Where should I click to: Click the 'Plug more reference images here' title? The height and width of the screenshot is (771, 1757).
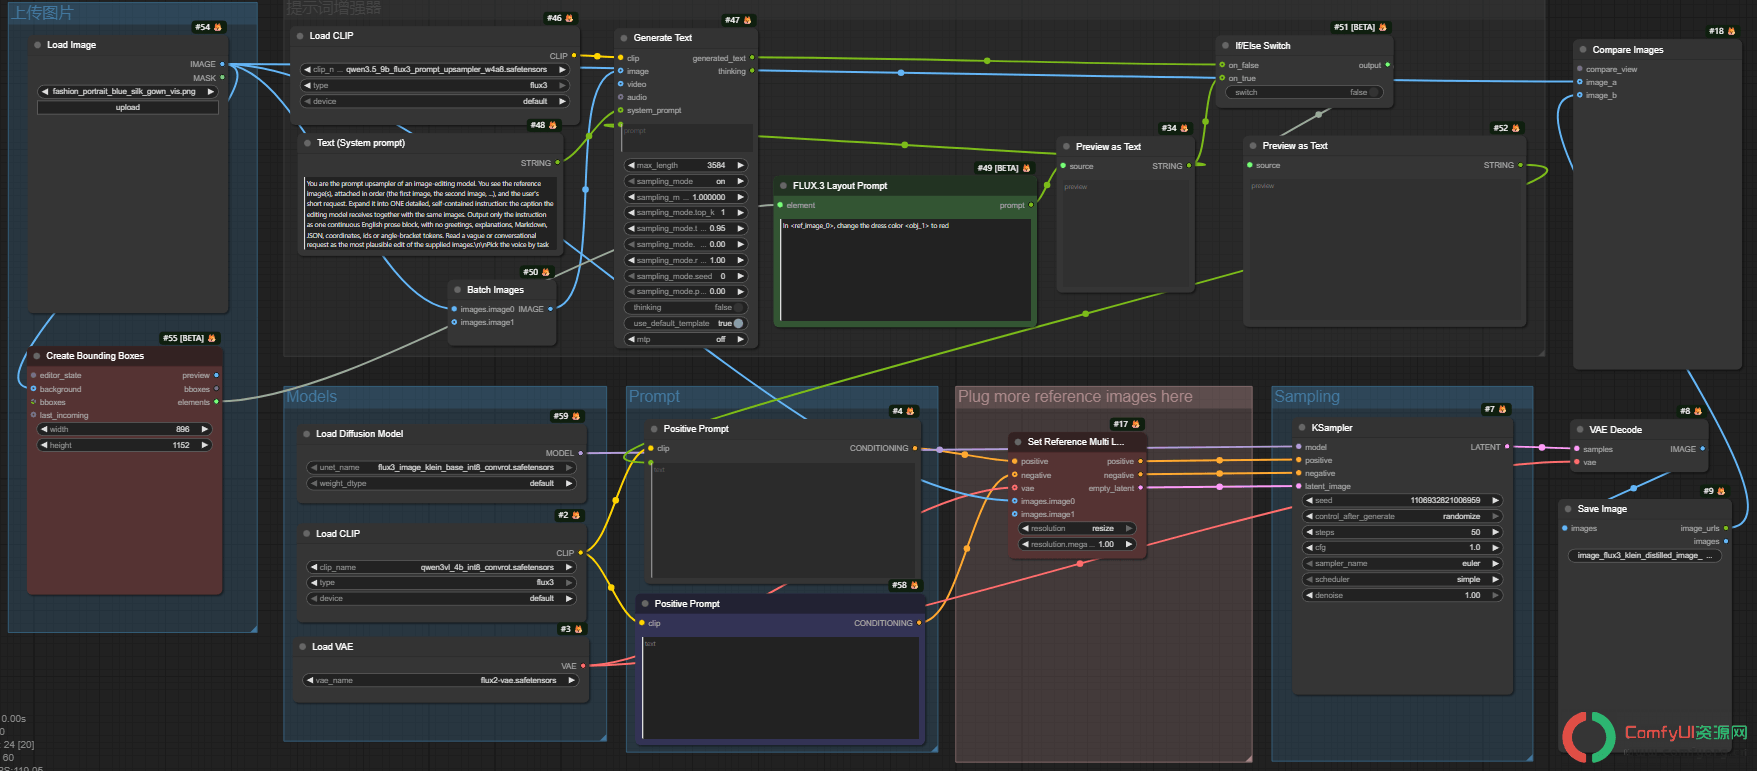click(x=1075, y=397)
